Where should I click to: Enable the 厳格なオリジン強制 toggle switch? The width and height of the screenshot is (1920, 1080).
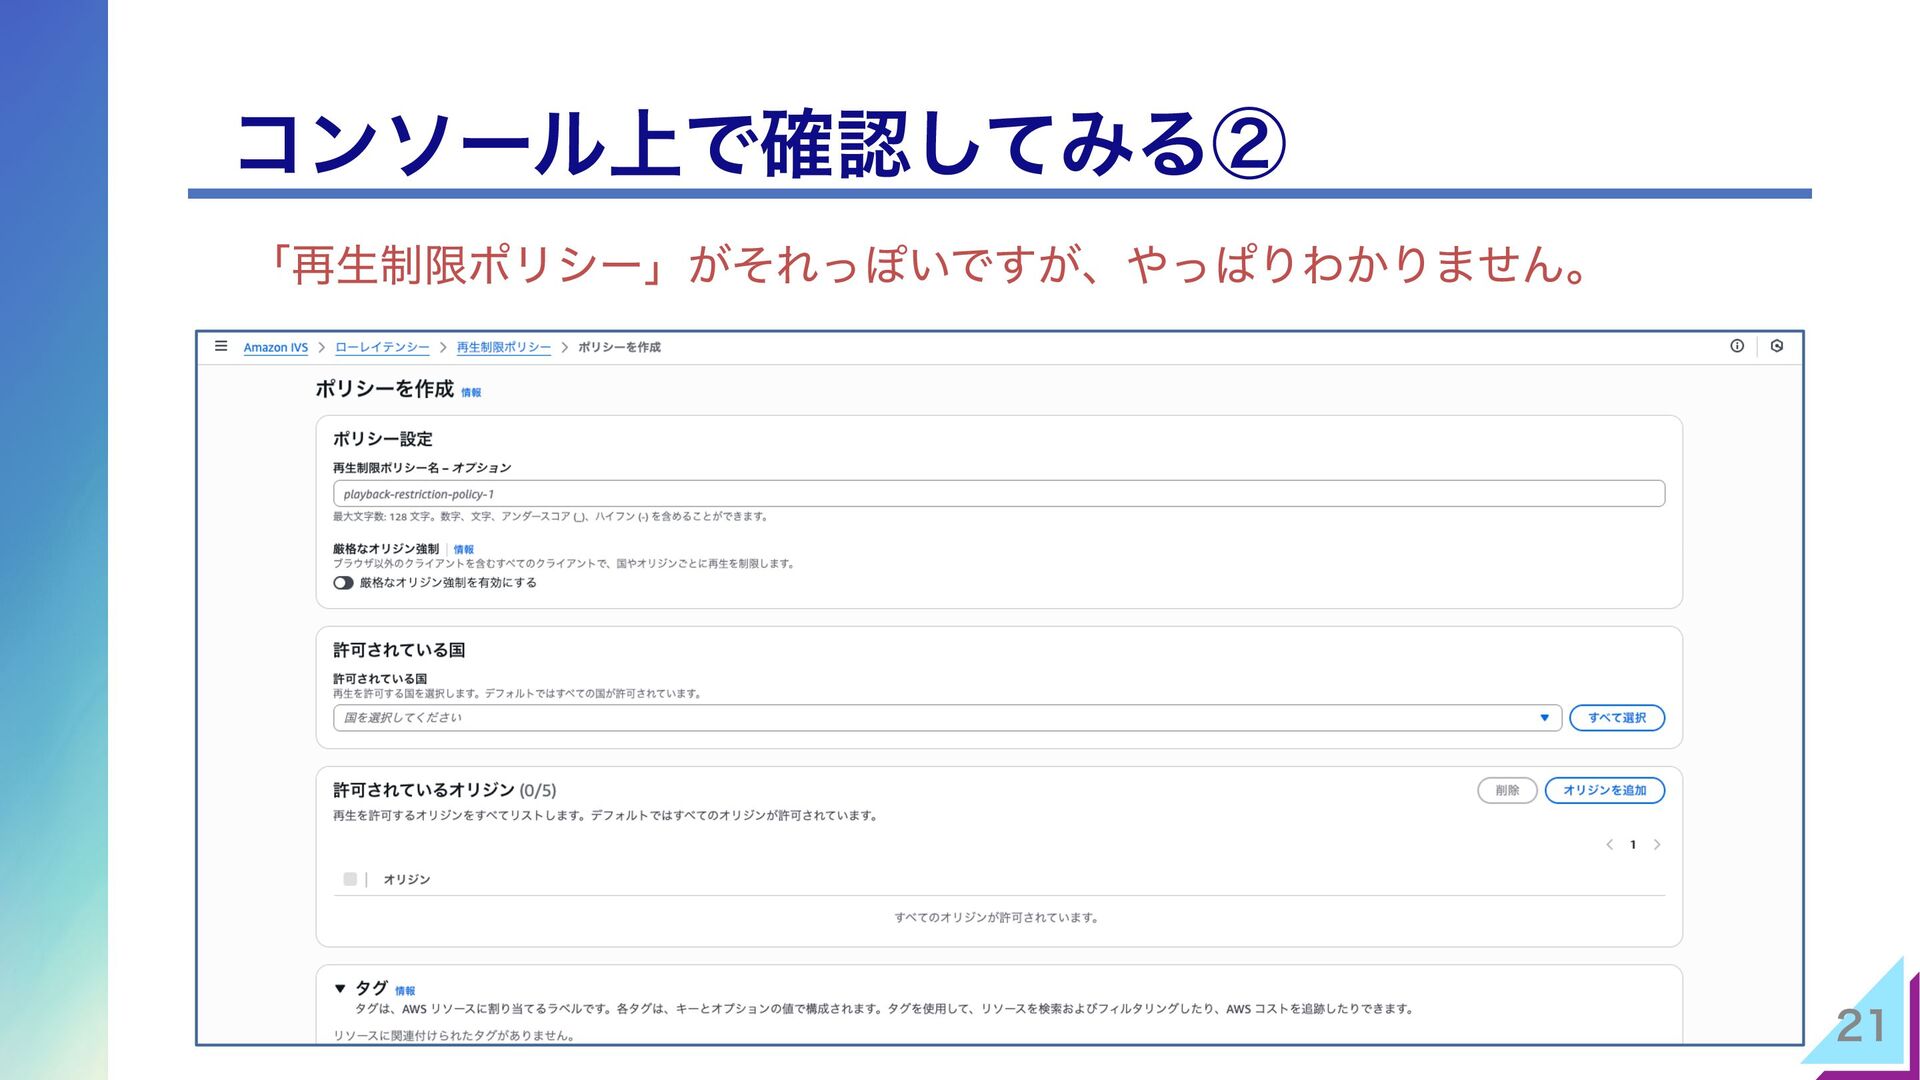click(343, 583)
